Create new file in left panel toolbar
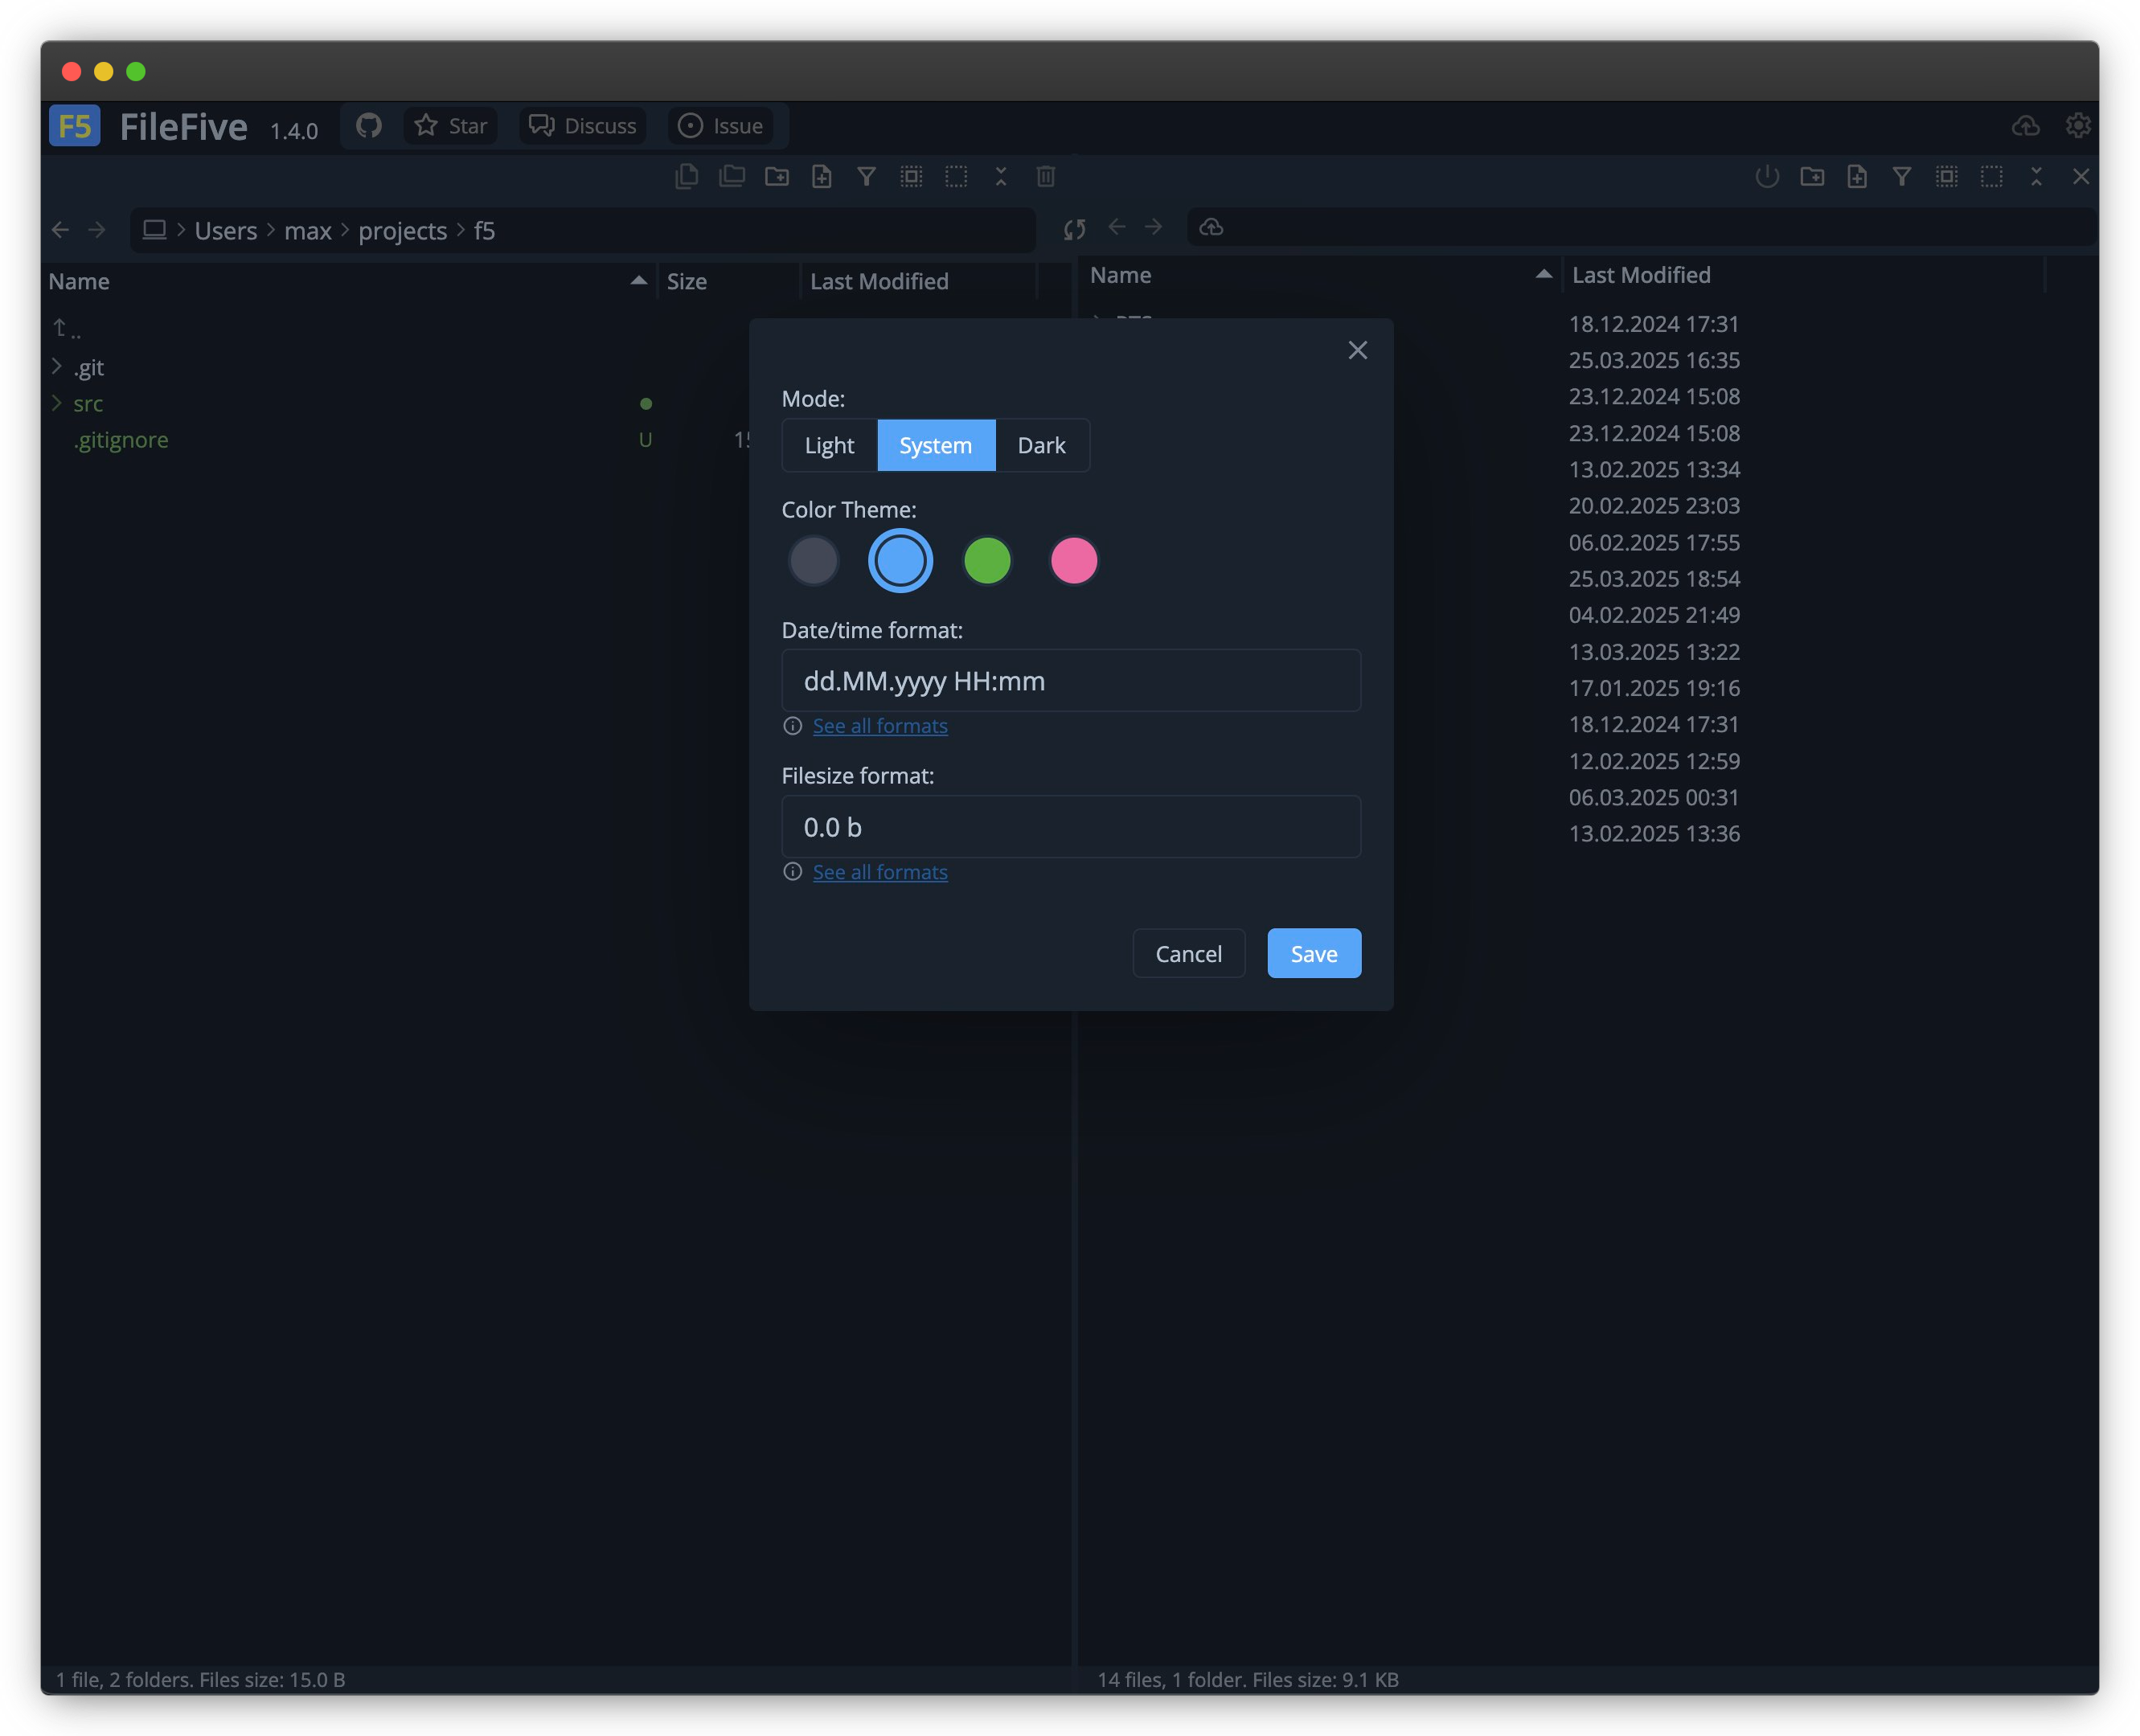This screenshot has width=2140, height=1736. [x=822, y=177]
